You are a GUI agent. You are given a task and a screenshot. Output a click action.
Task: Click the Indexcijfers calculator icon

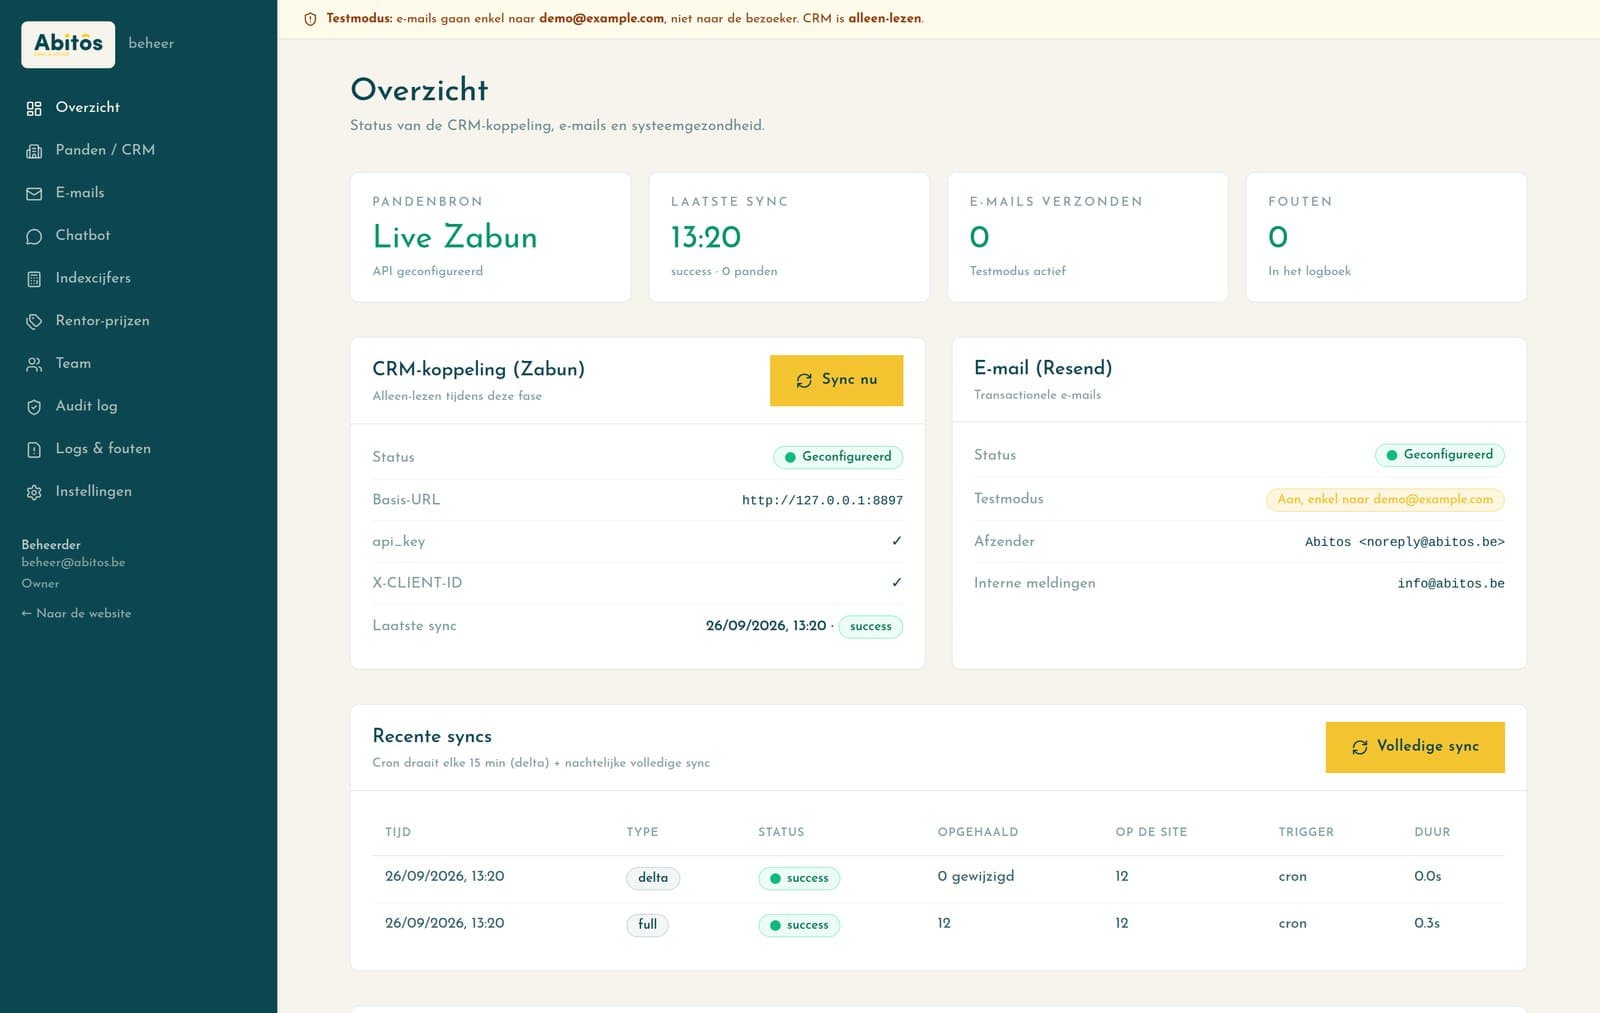34,279
